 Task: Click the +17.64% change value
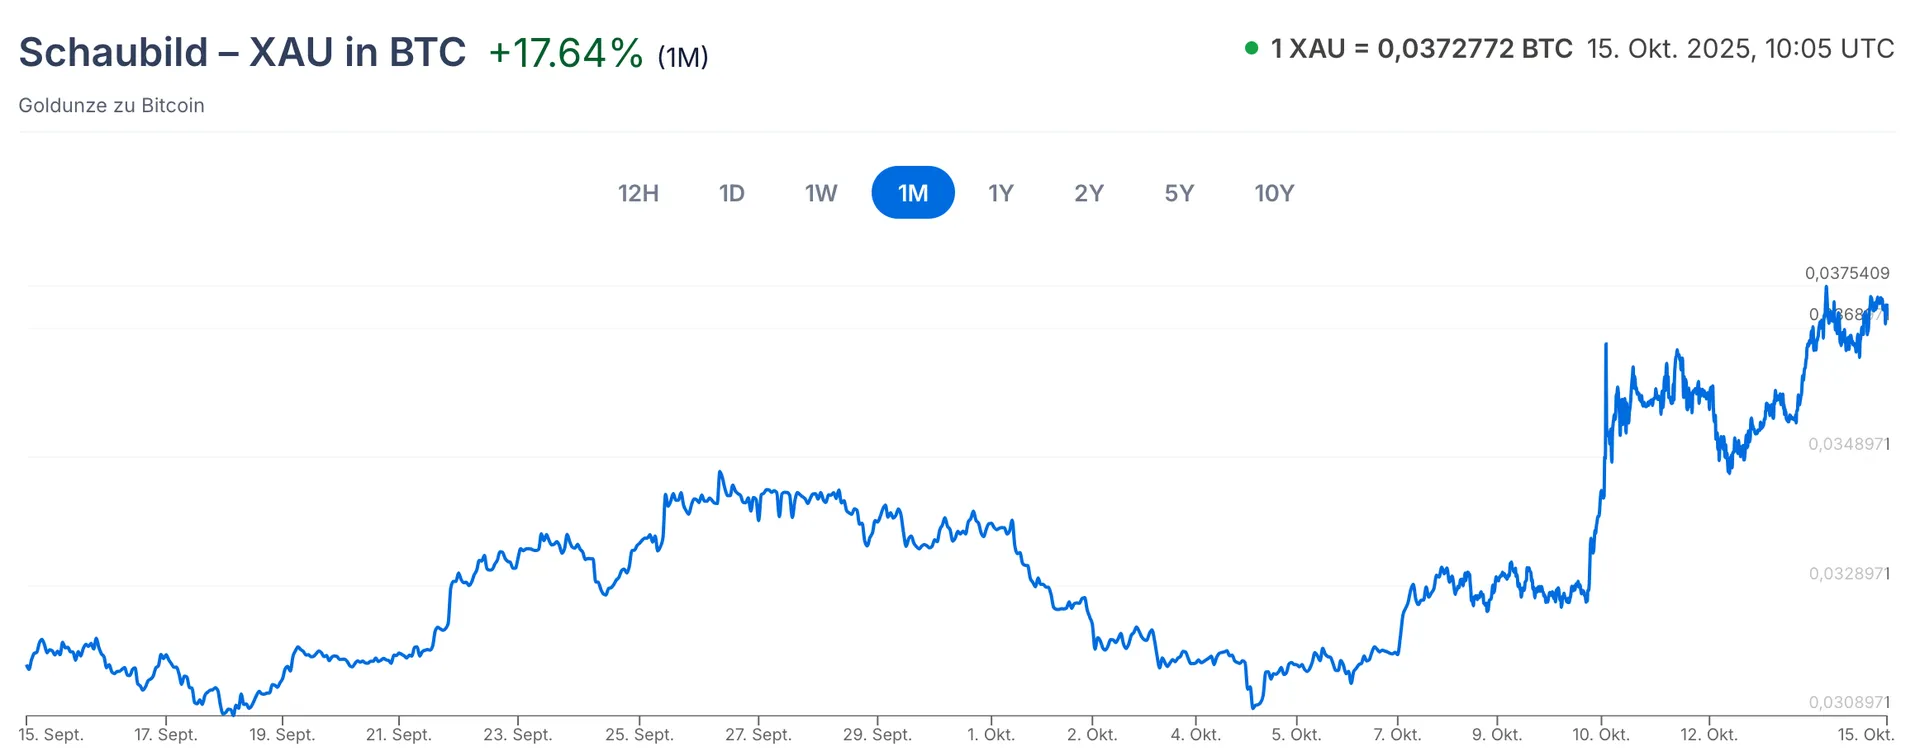tap(565, 53)
